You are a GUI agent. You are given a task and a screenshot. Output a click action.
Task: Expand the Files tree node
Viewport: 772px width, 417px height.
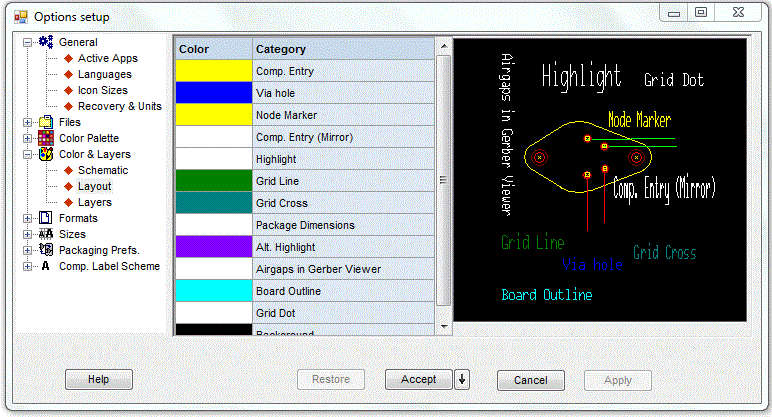[x=28, y=122]
